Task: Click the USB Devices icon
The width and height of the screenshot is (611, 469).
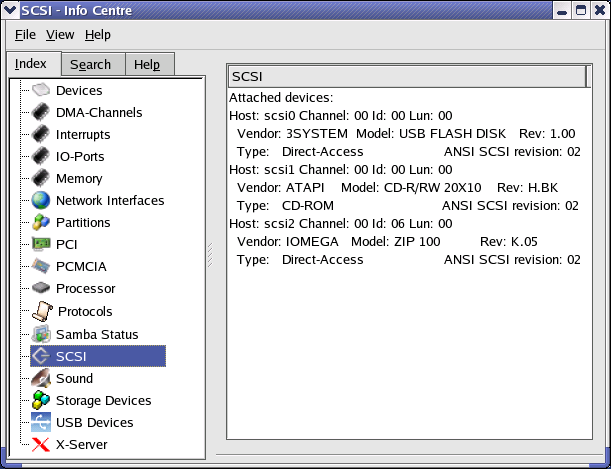Action: coord(41,422)
